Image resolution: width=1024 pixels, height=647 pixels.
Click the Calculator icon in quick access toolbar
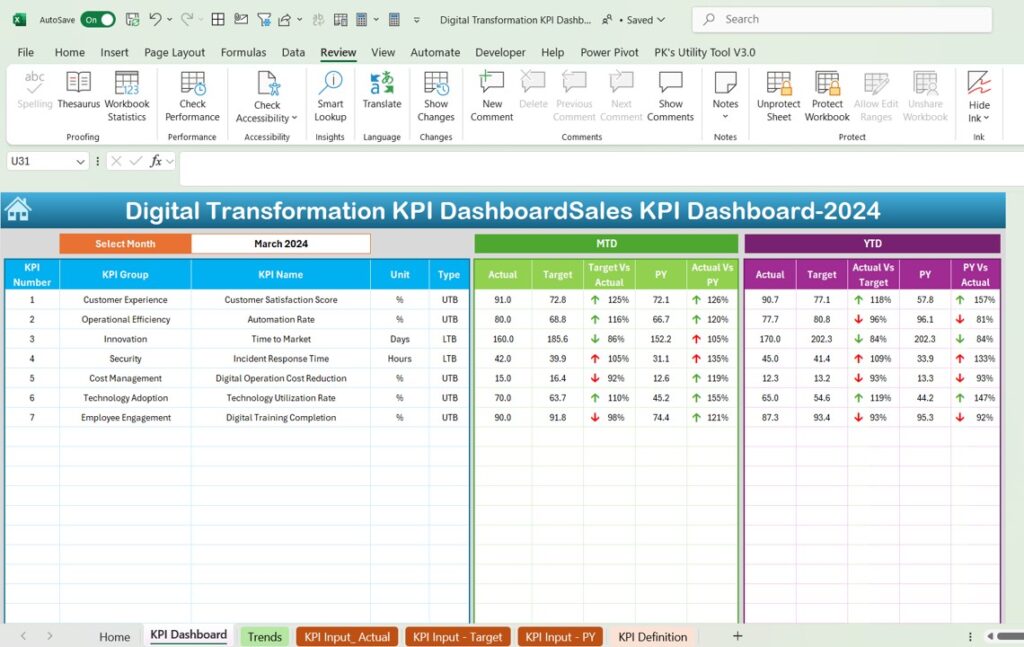click(394, 20)
